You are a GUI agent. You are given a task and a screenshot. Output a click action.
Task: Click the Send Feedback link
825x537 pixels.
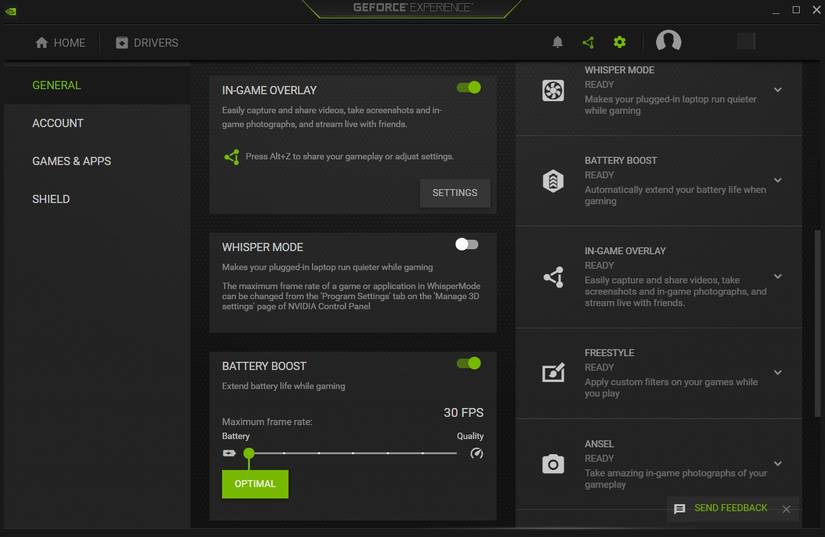(730, 508)
